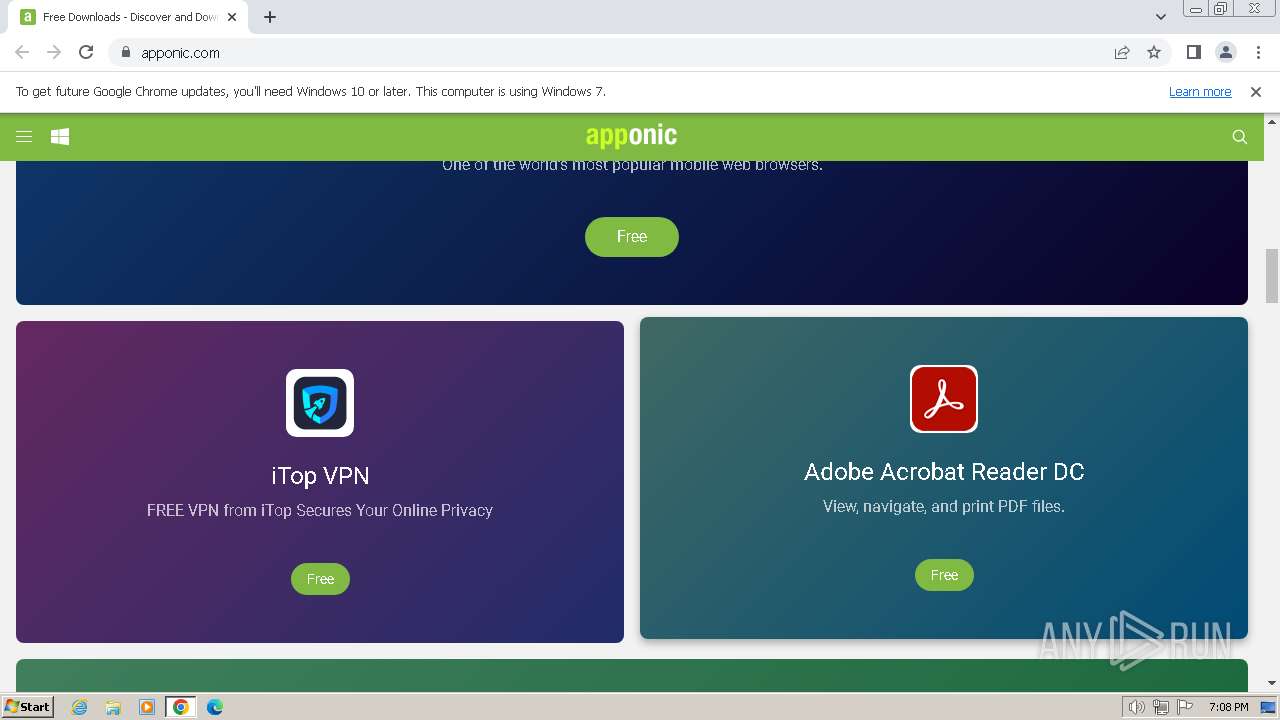This screenshot has width=1280, height=720.
Task: Select the Free Downloads tab
Action: (128, 17)
